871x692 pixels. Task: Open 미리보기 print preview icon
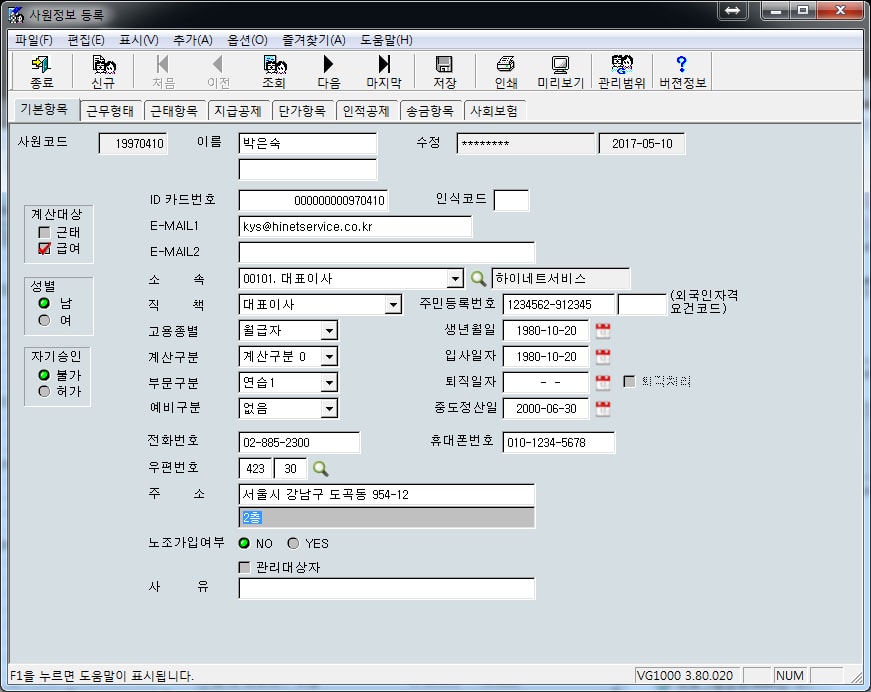click(560, 72)
